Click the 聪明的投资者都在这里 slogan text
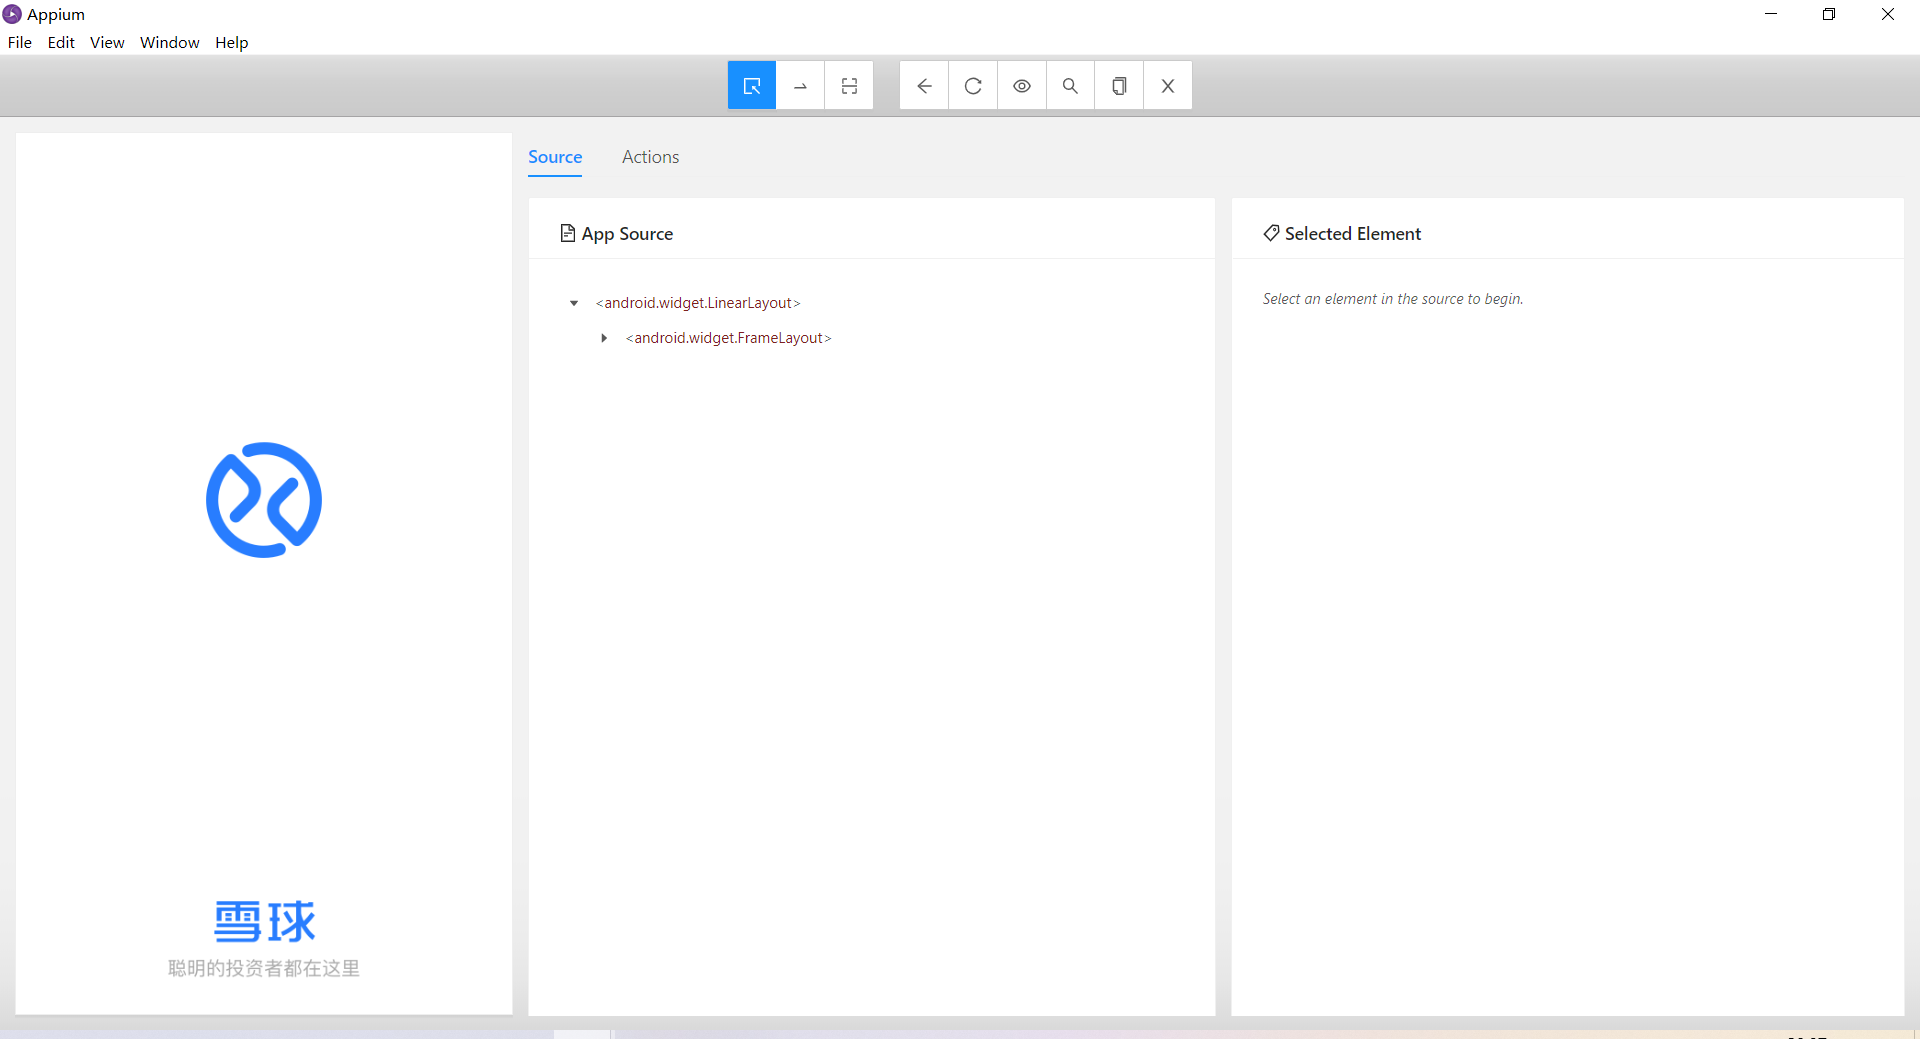The image size is (1920, 1039). pos(264,968)
